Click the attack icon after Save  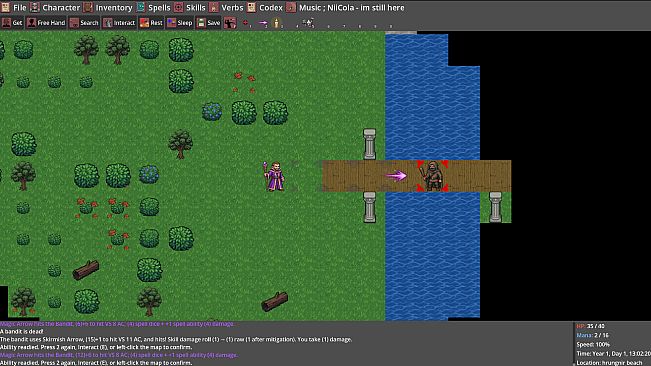point(230,23)
